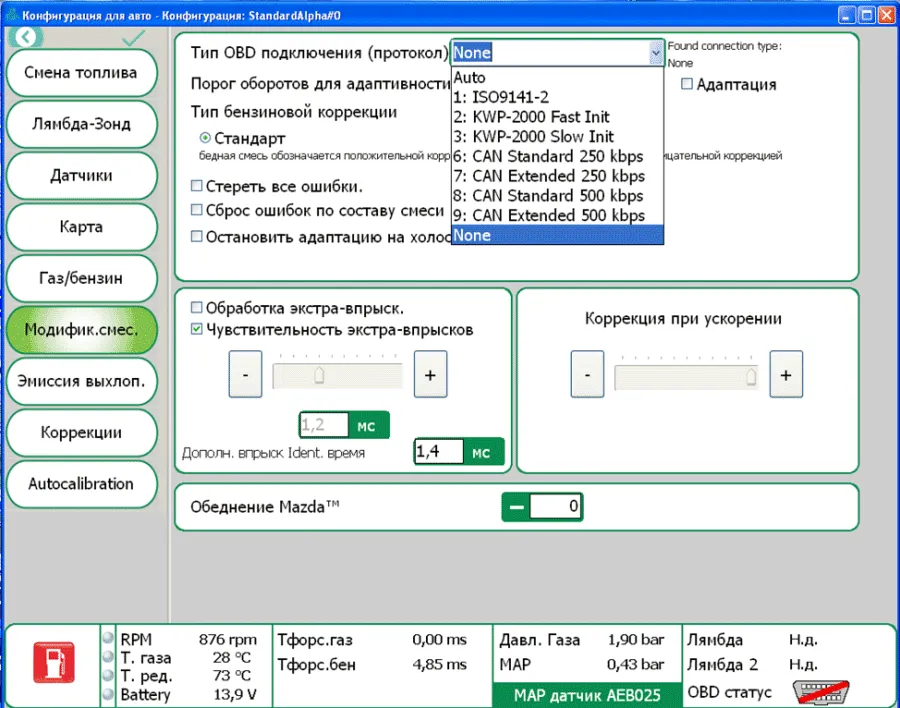The height and width of the screenshot is (708, 900).
Task: Choose 3: KWP-2000 Slow Init option
Action: [x=557, y=137]
